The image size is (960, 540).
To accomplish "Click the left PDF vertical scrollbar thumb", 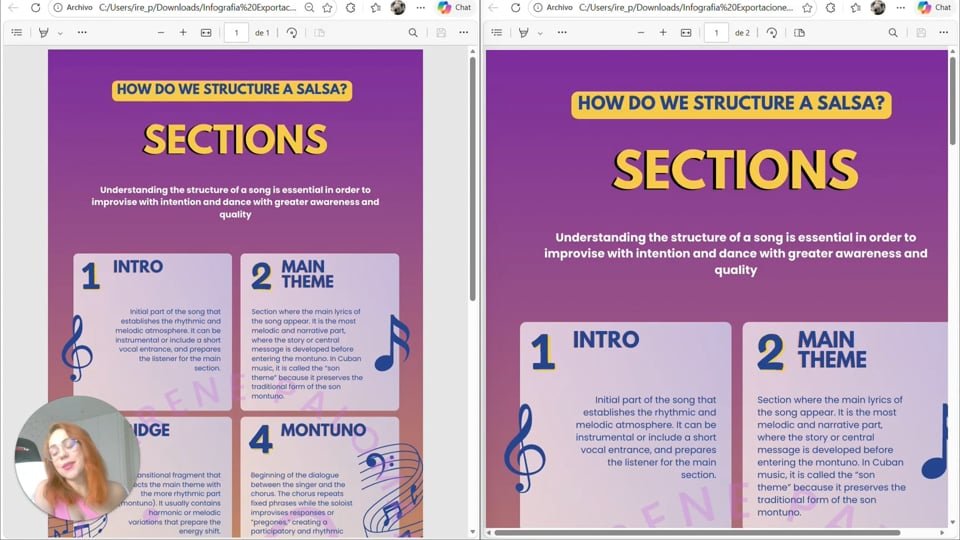I will 473,178.
